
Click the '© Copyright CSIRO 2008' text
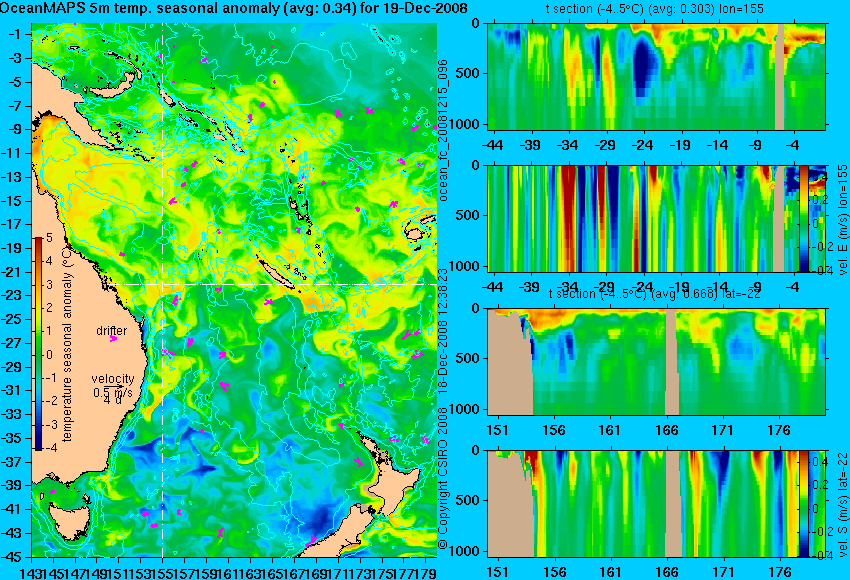pos(443,479)
